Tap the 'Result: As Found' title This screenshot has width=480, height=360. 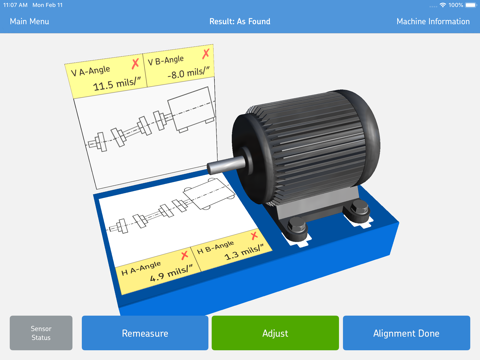pos(240,21)
